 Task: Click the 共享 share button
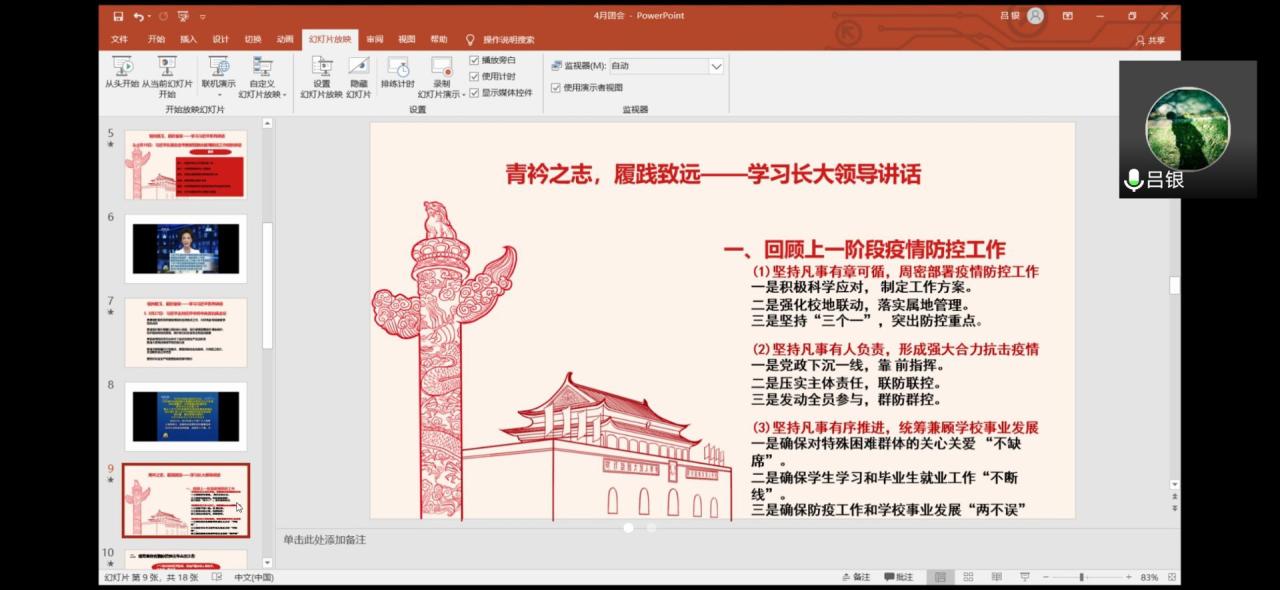pyautogui.click(x=1150, y=40)
